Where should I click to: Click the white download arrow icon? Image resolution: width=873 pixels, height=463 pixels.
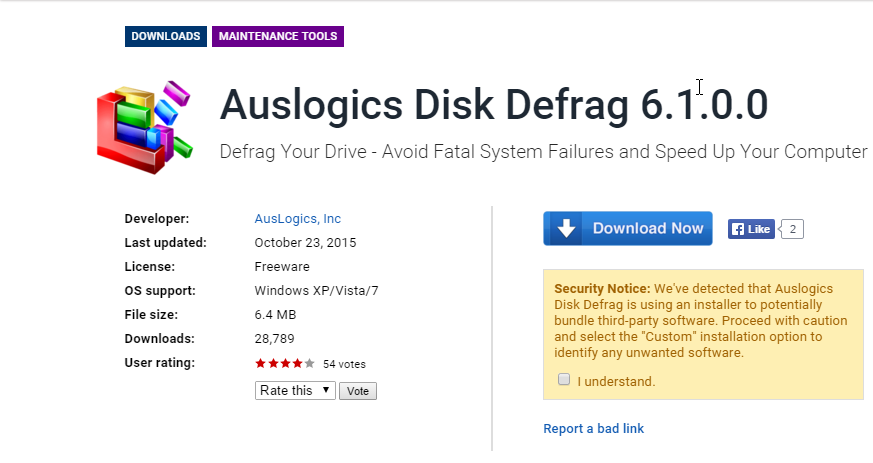(566, 228)
